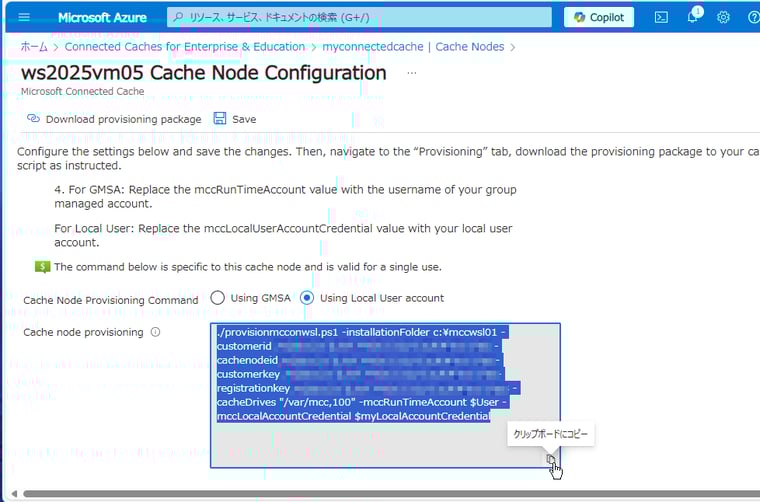
Task: Click the scrollbar left arrow
Action: (14, 494)
